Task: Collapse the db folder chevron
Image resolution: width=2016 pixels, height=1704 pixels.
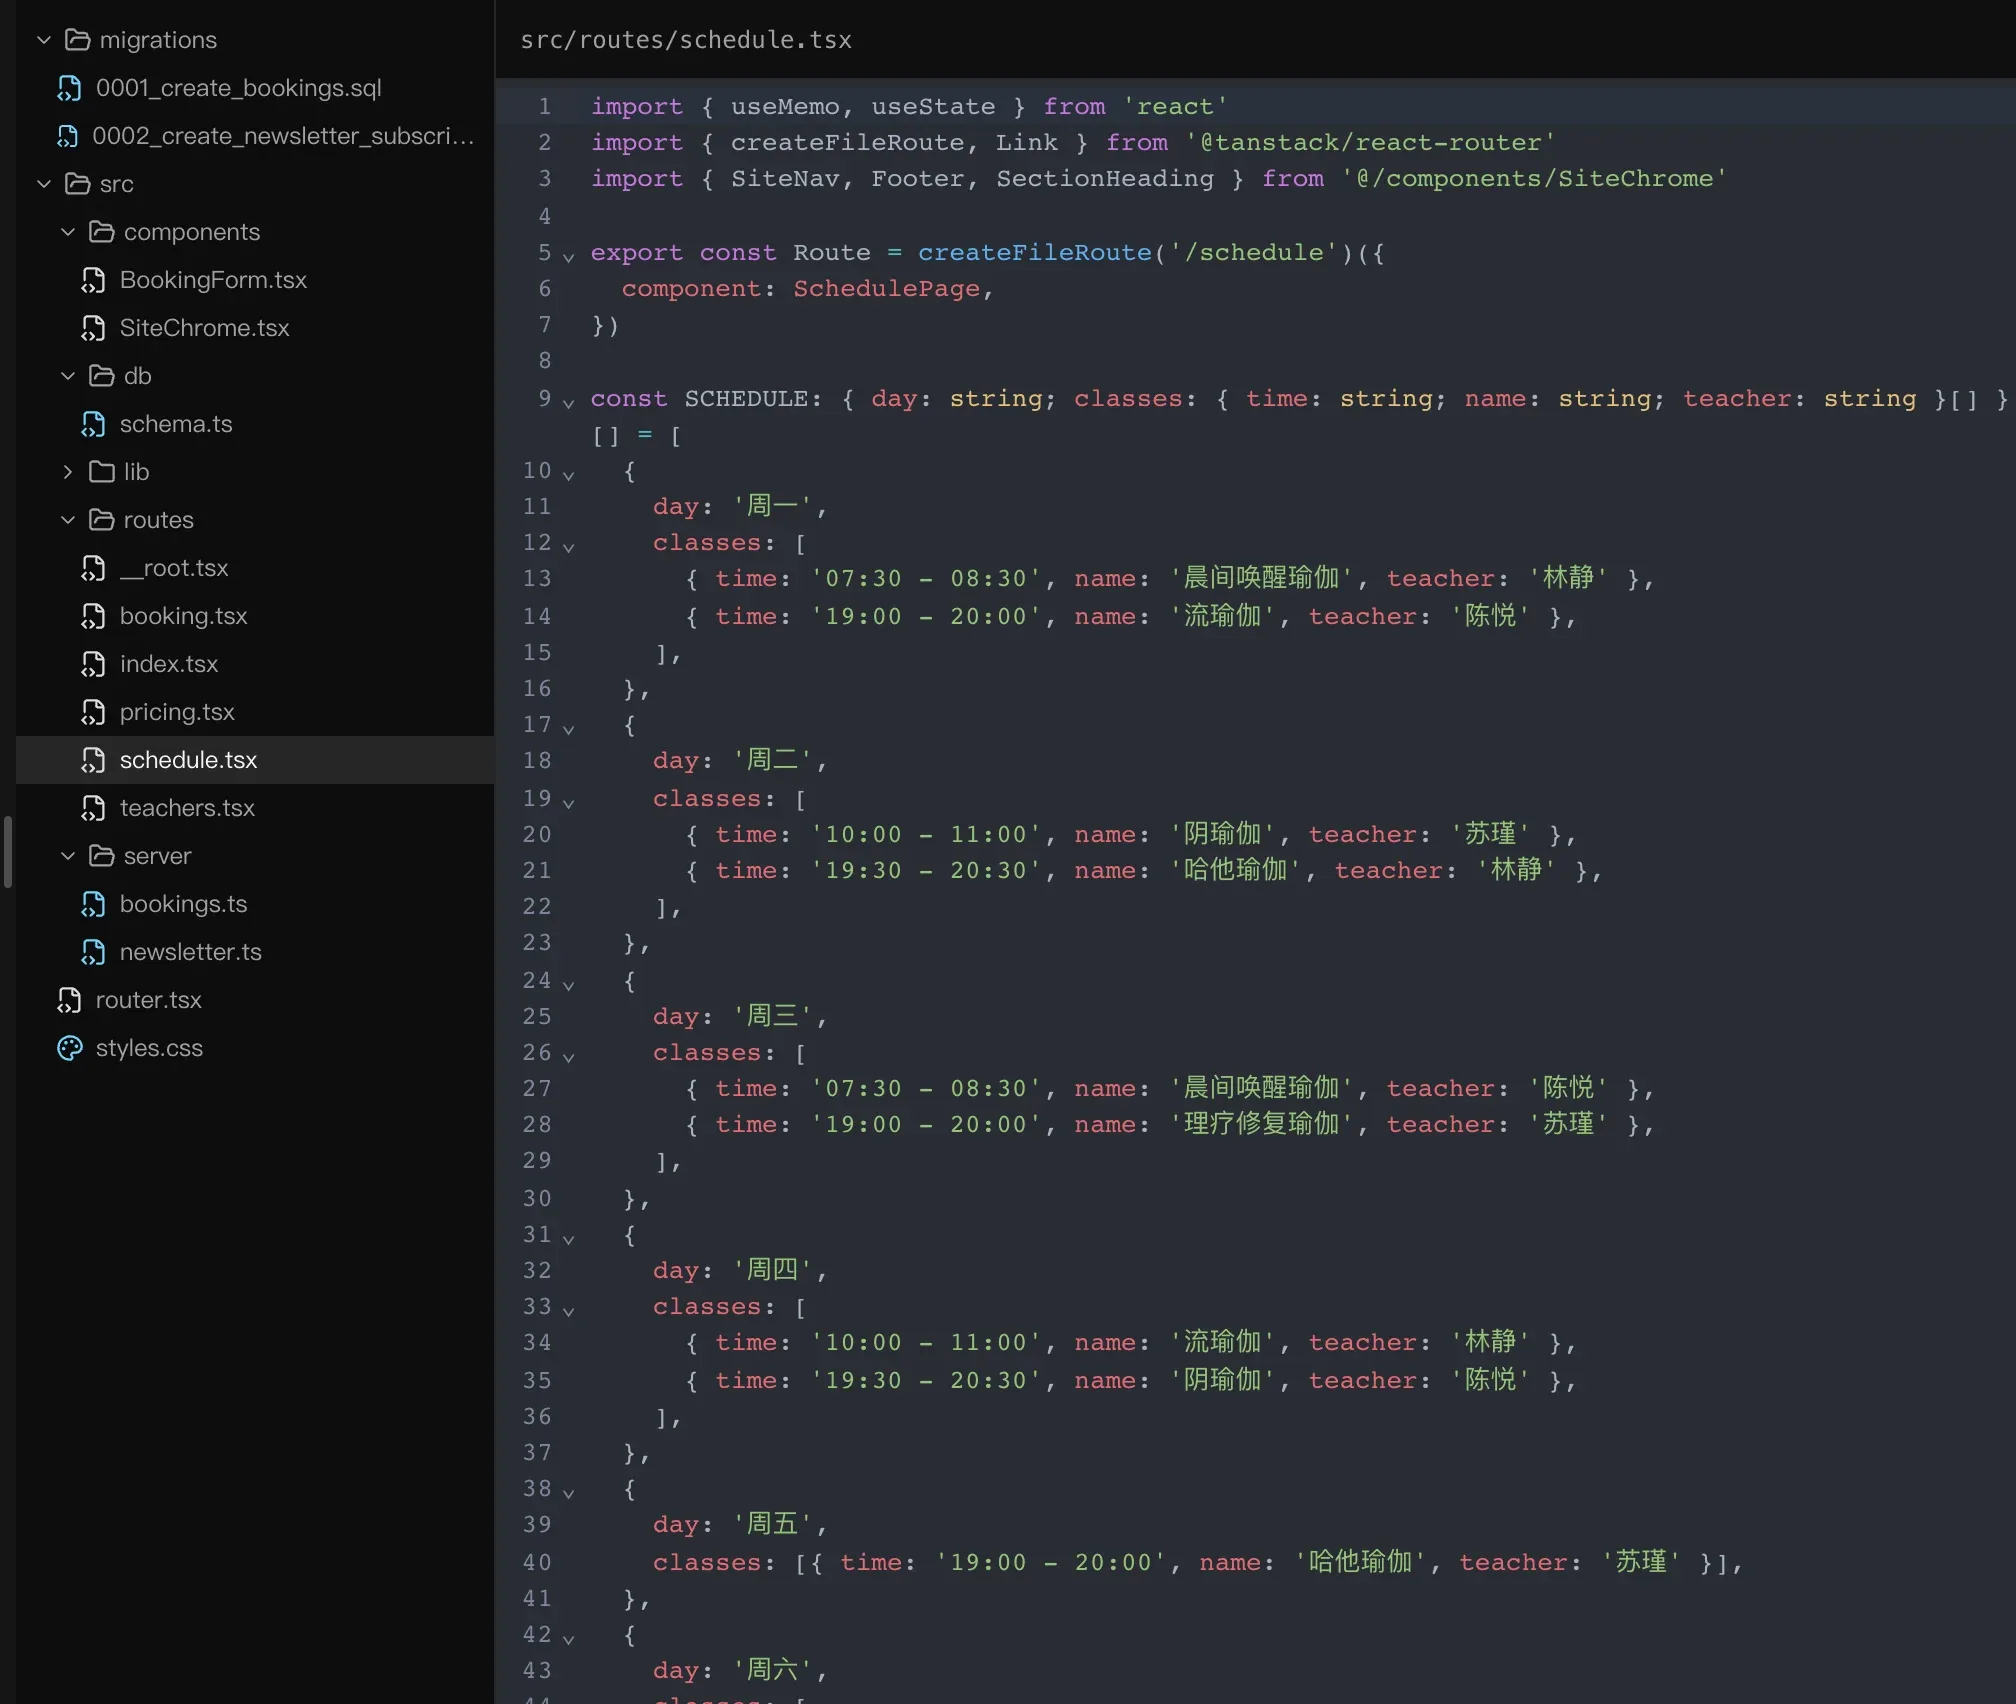Action: pos(68,376)
